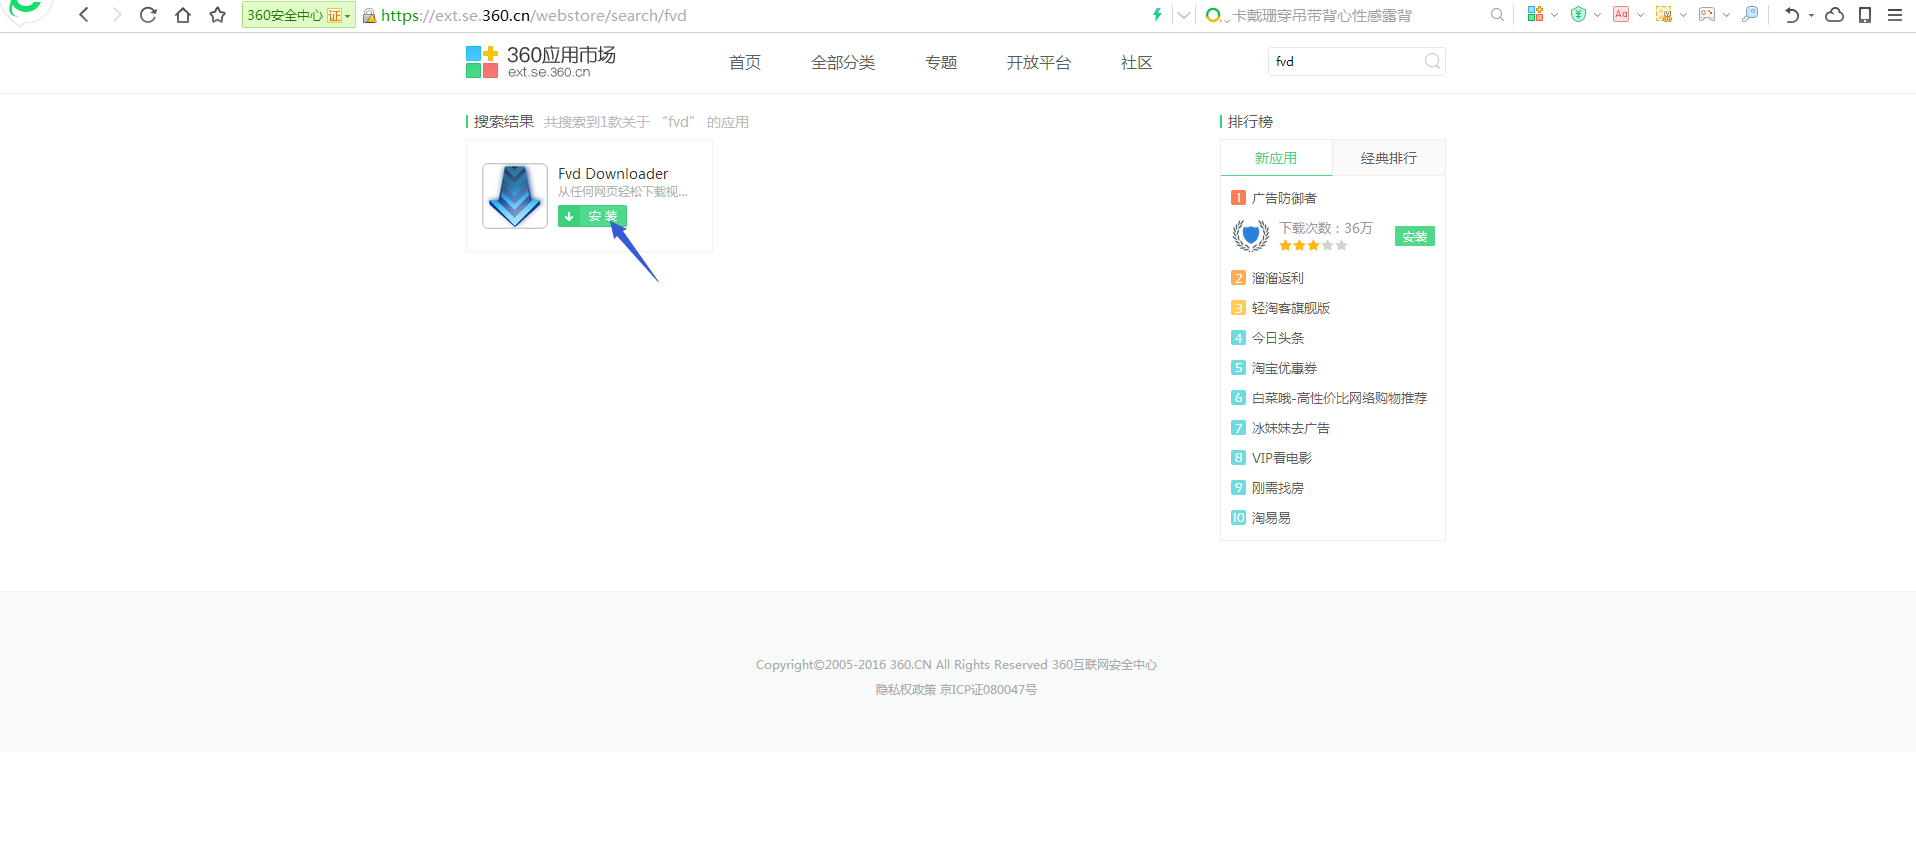Click the screenshot scissors icon
Viewport: 1916px width, 851px height.
tap(1664, 14)
